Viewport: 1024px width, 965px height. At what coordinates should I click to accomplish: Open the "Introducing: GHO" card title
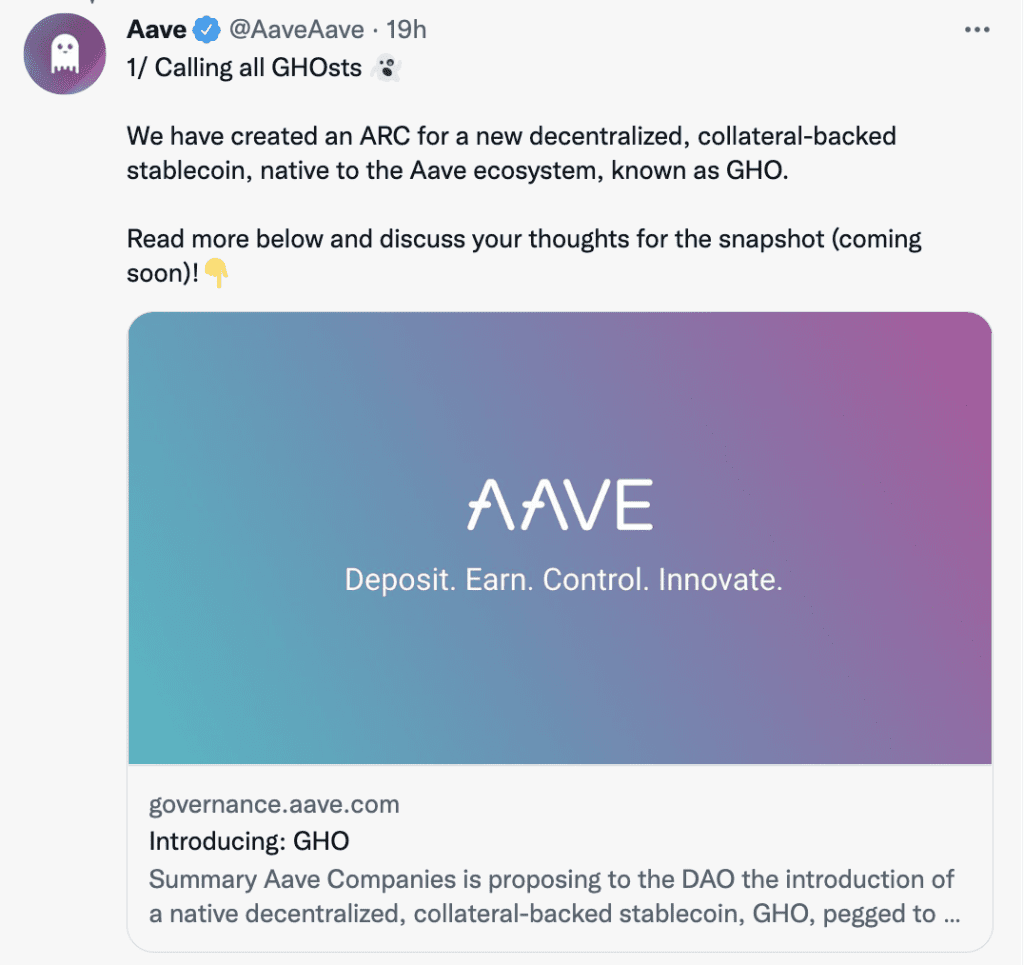click(249, 841)
